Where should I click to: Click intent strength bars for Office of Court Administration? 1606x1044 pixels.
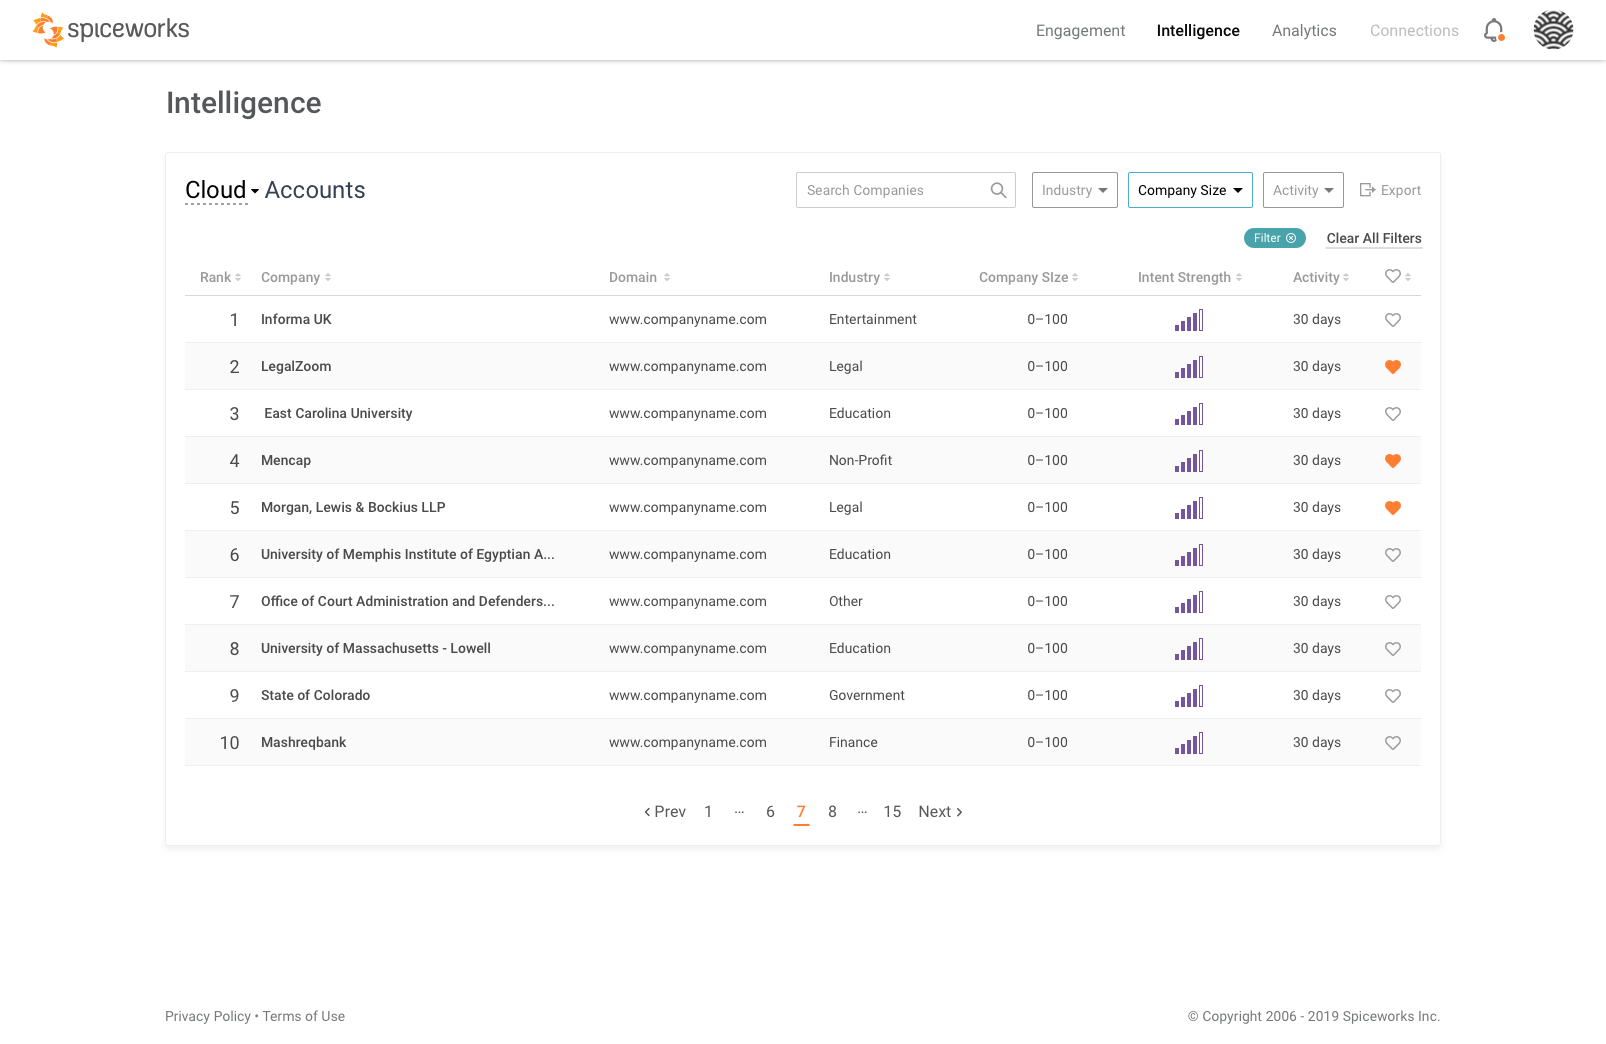1189,602
